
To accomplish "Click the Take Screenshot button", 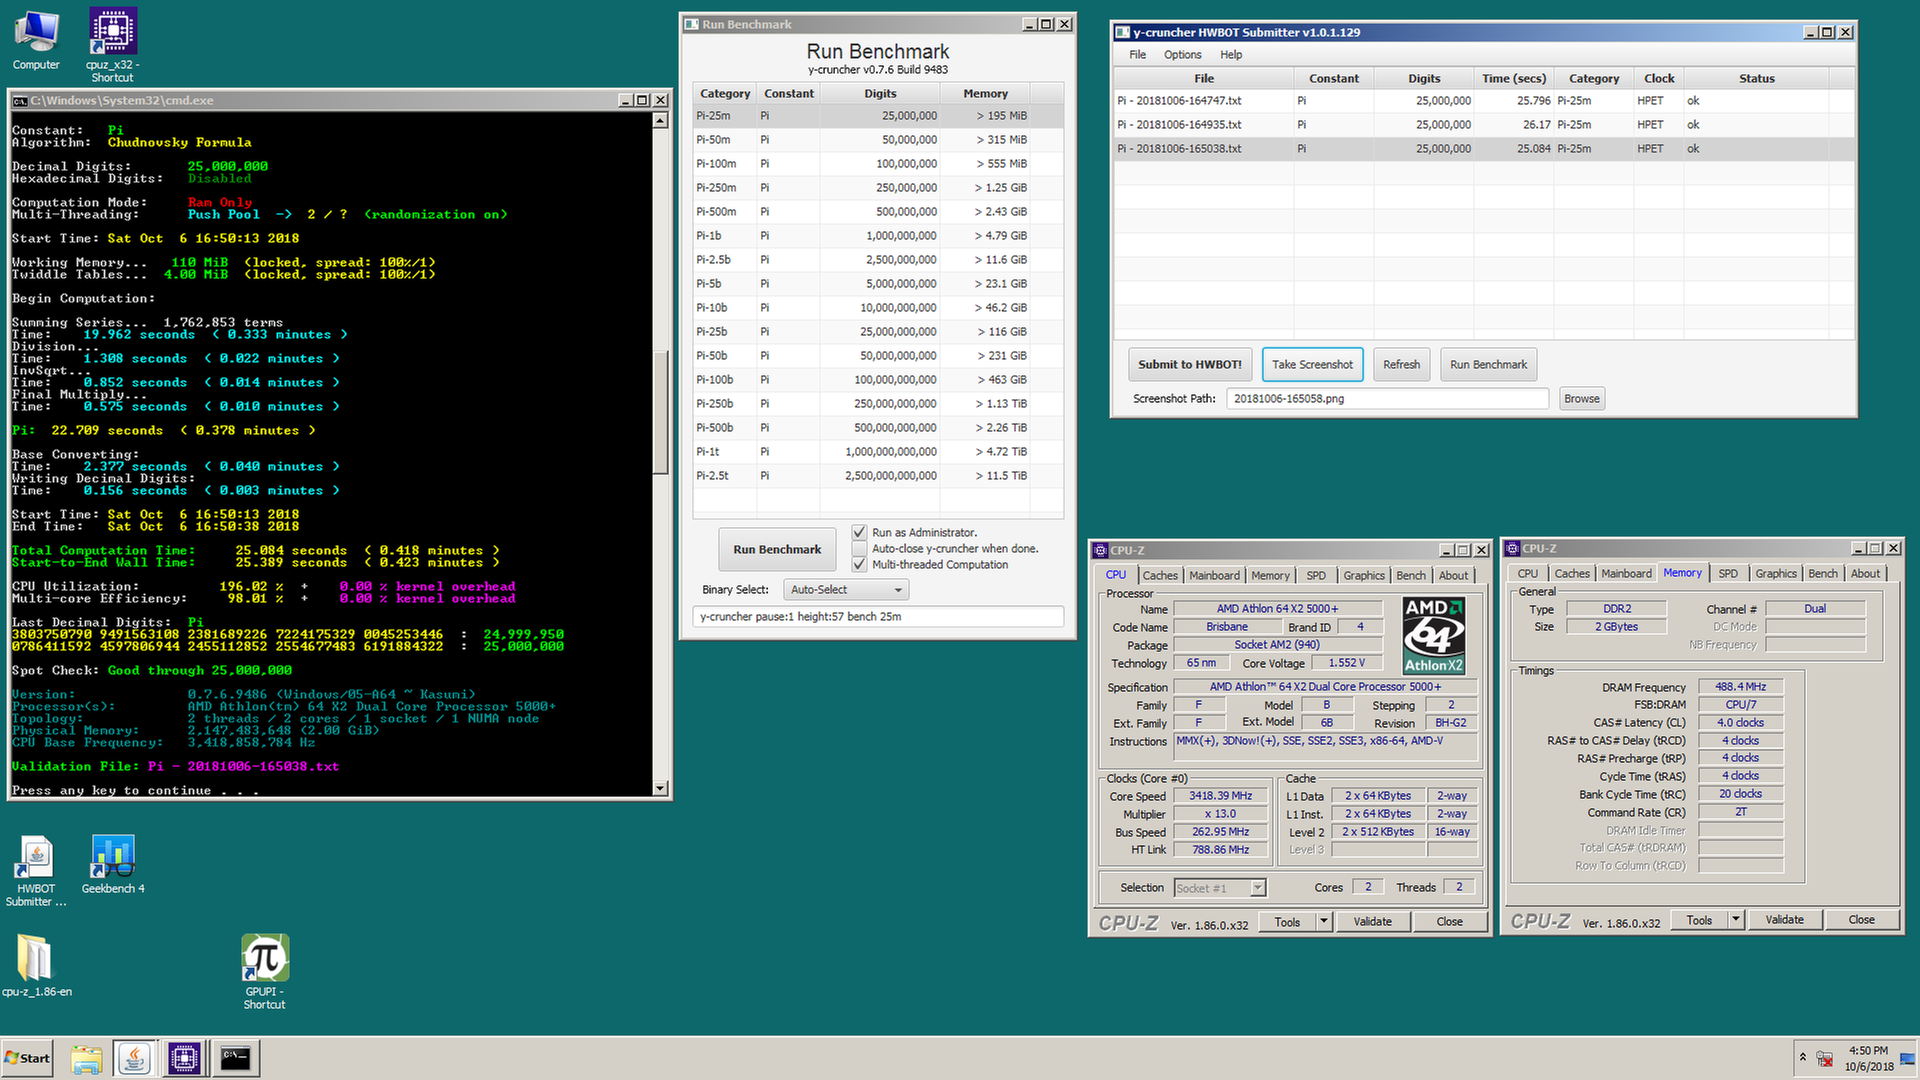I will (1312, 364).
